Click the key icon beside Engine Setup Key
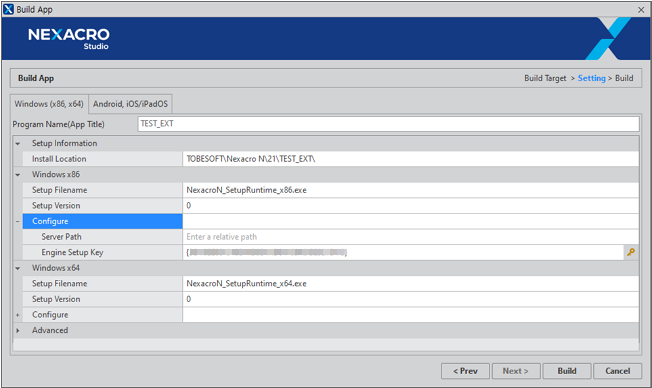The image size is (652, 388). coord(631,252)
